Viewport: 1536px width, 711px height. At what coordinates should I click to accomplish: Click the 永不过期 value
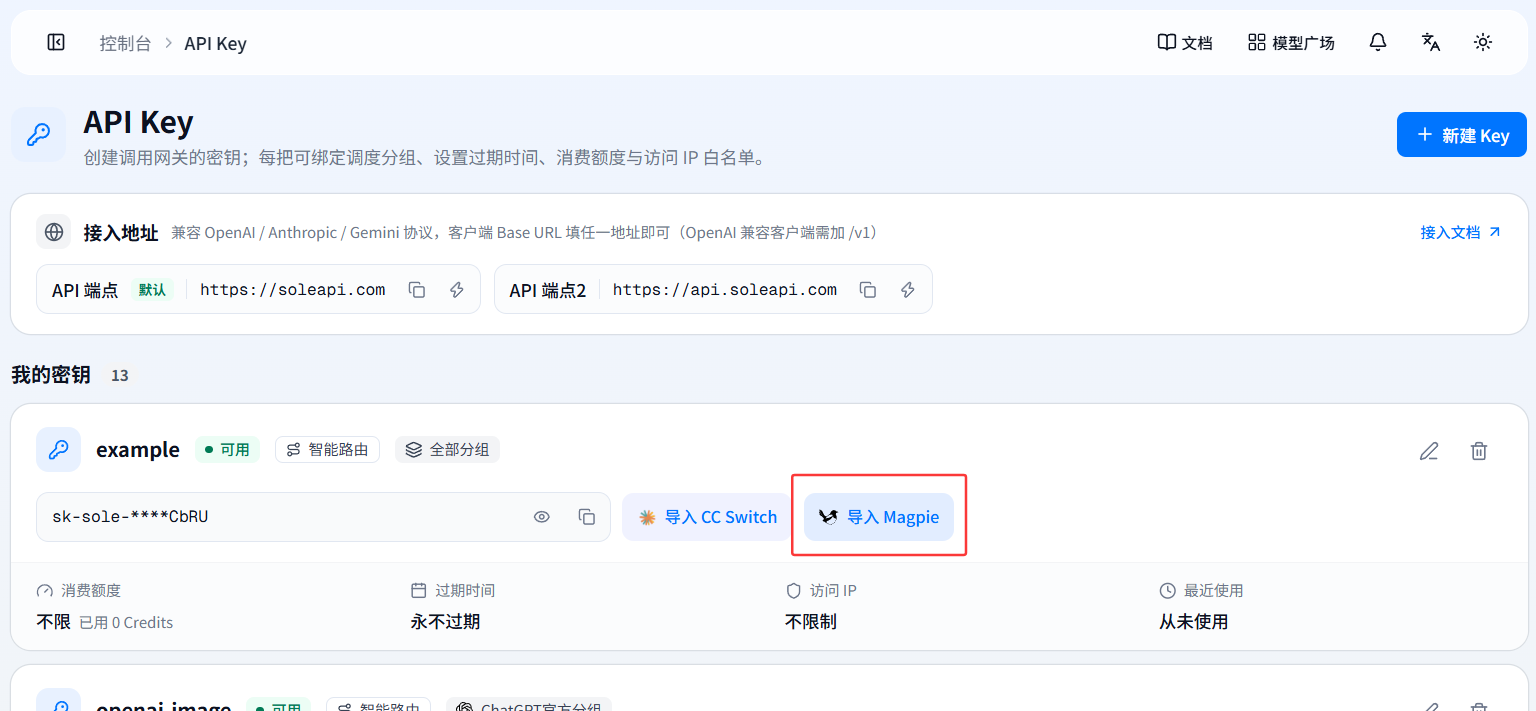[445, 621]
